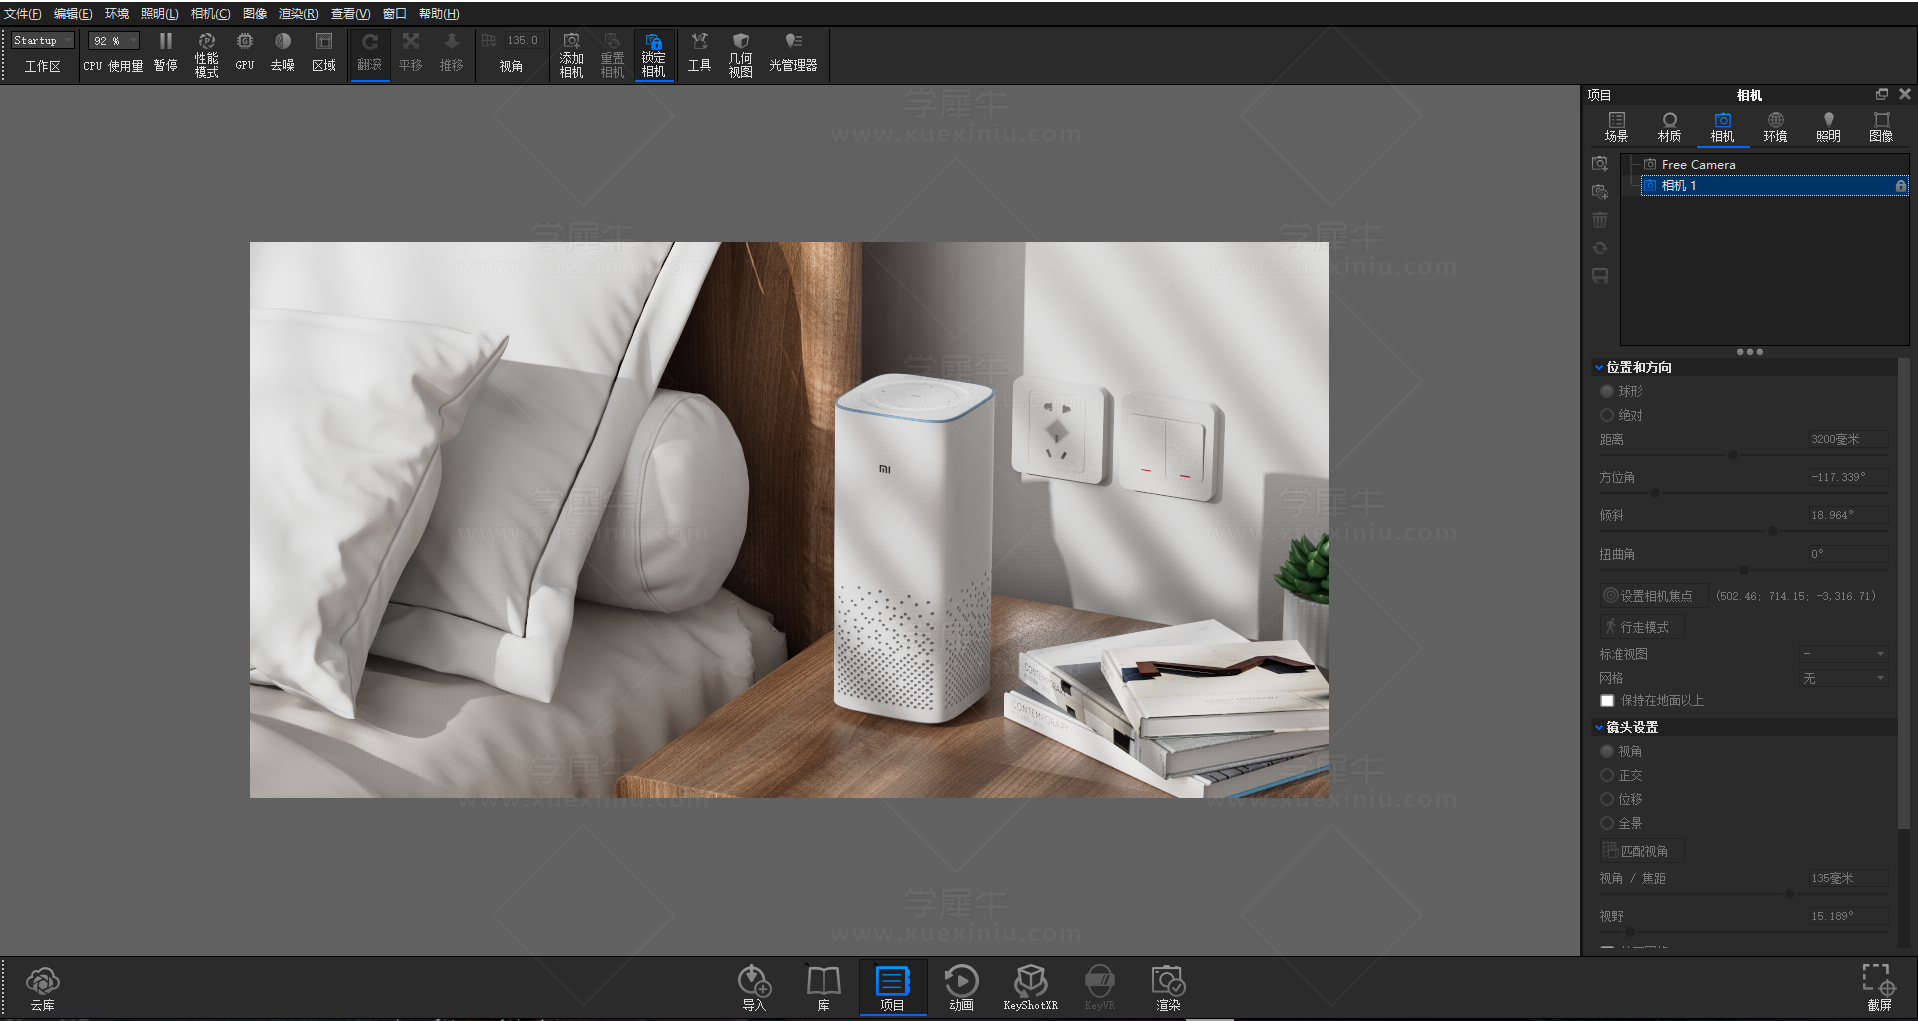Viewport: 1918px width, 1021px height.
Task: Select Free Camera in camera list
Action: tap(1698, 164)
